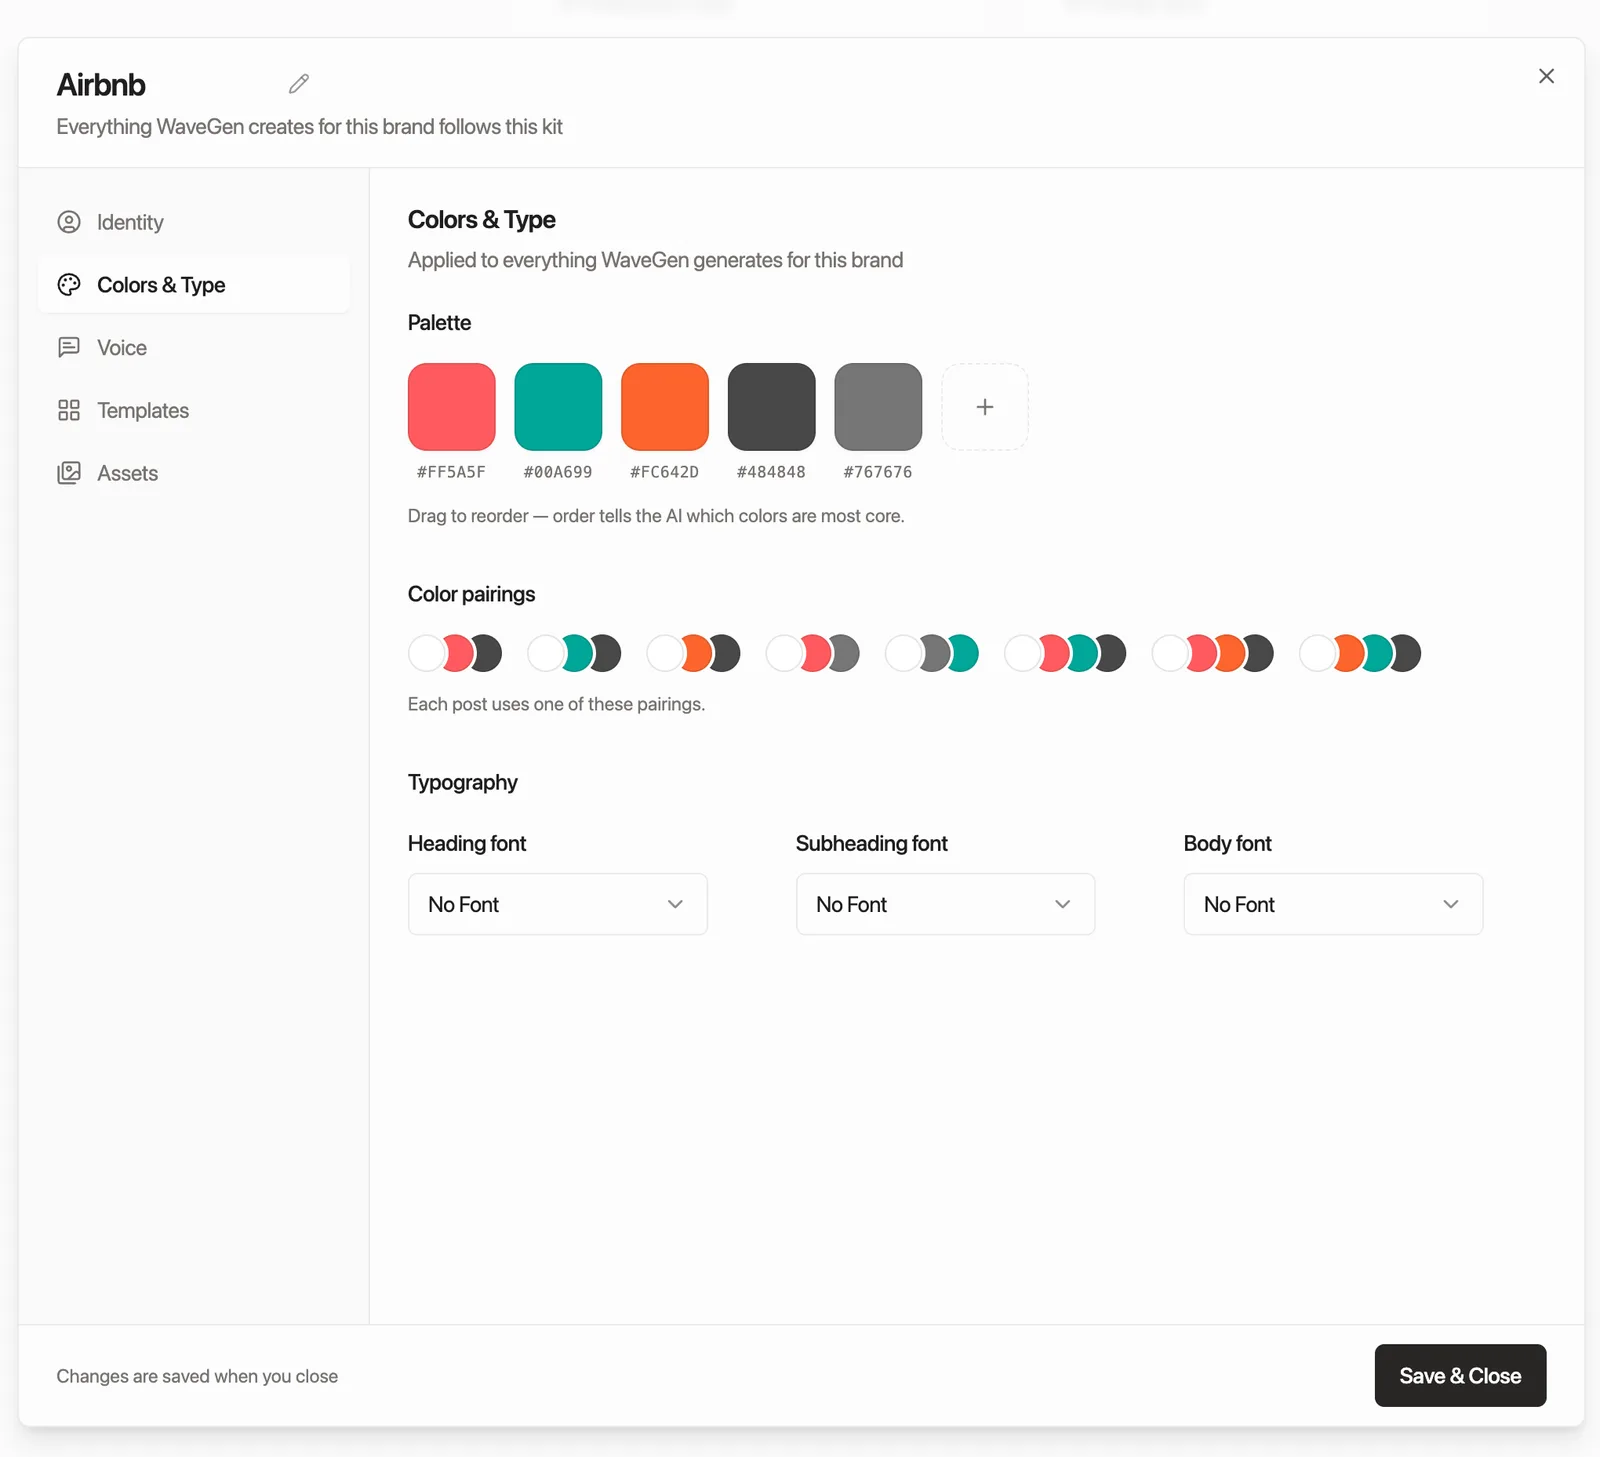The width and height of the screenshot is (1600, 1457).
Task: Click the #00A699 hex label
Action: coord(558,472)
